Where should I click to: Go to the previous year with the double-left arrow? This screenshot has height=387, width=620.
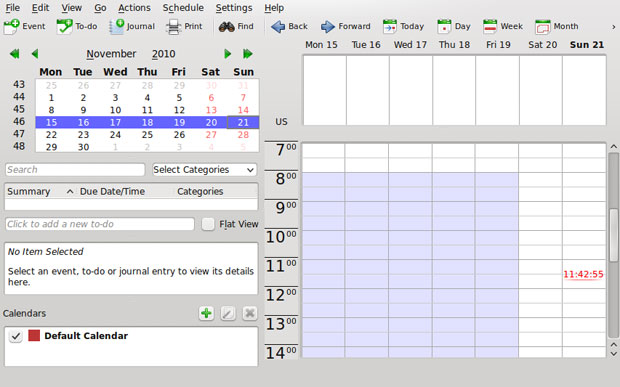point(15,54)
